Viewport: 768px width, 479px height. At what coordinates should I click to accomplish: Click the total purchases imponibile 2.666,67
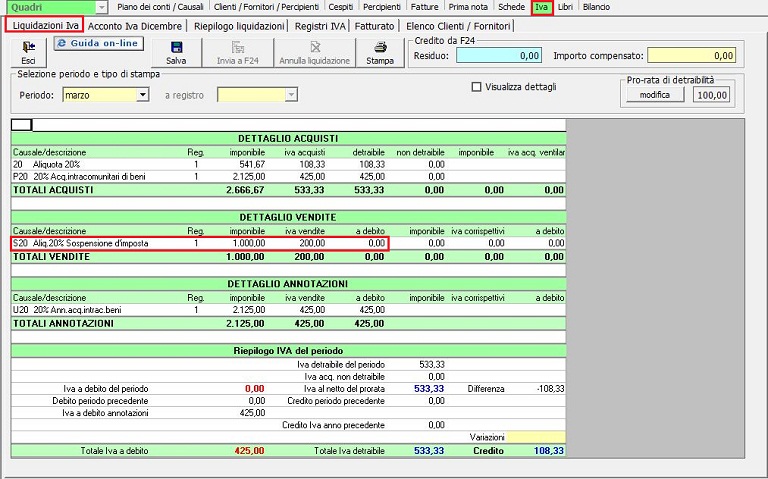pos(245,190)
